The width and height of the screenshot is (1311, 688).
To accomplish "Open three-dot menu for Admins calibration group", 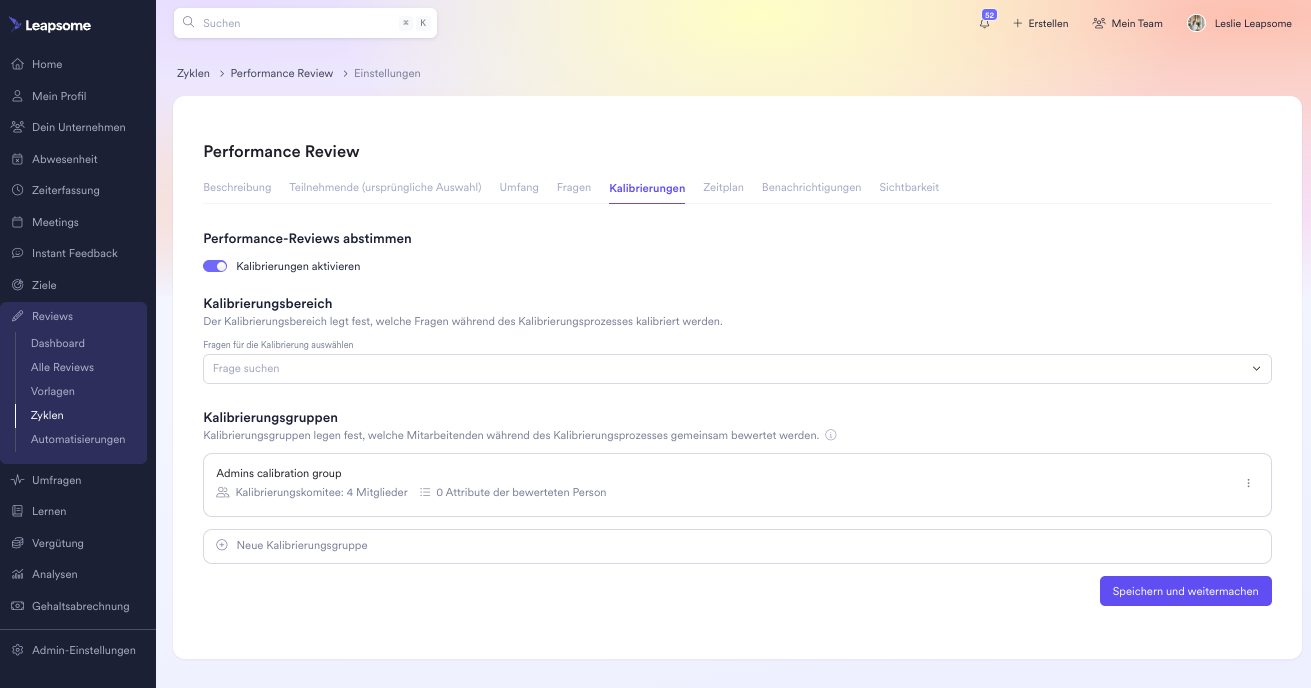I will pyautogui.click(x=1248, y=484).
